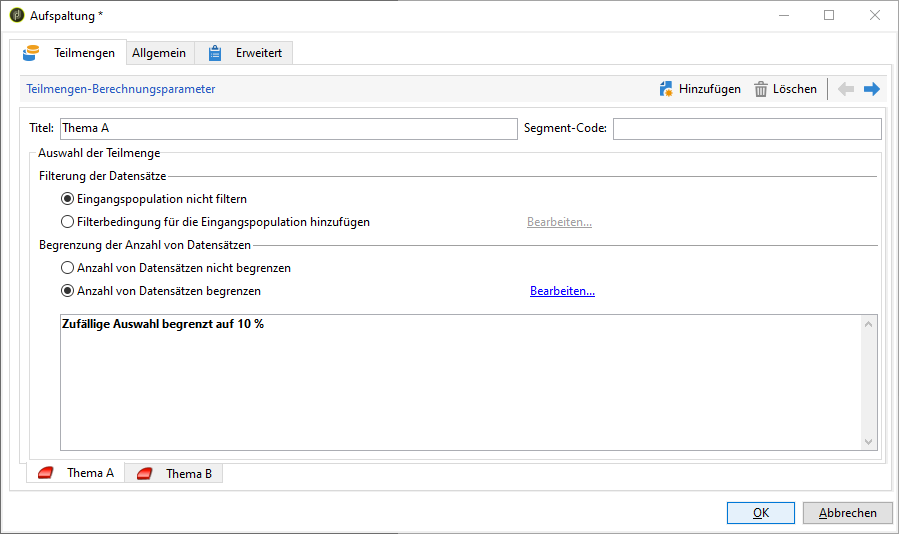Viewport: 899px width, 534px height.
Task: Select 'Eingangspopulation nicht filtern' option
Action: coord(68,199)
